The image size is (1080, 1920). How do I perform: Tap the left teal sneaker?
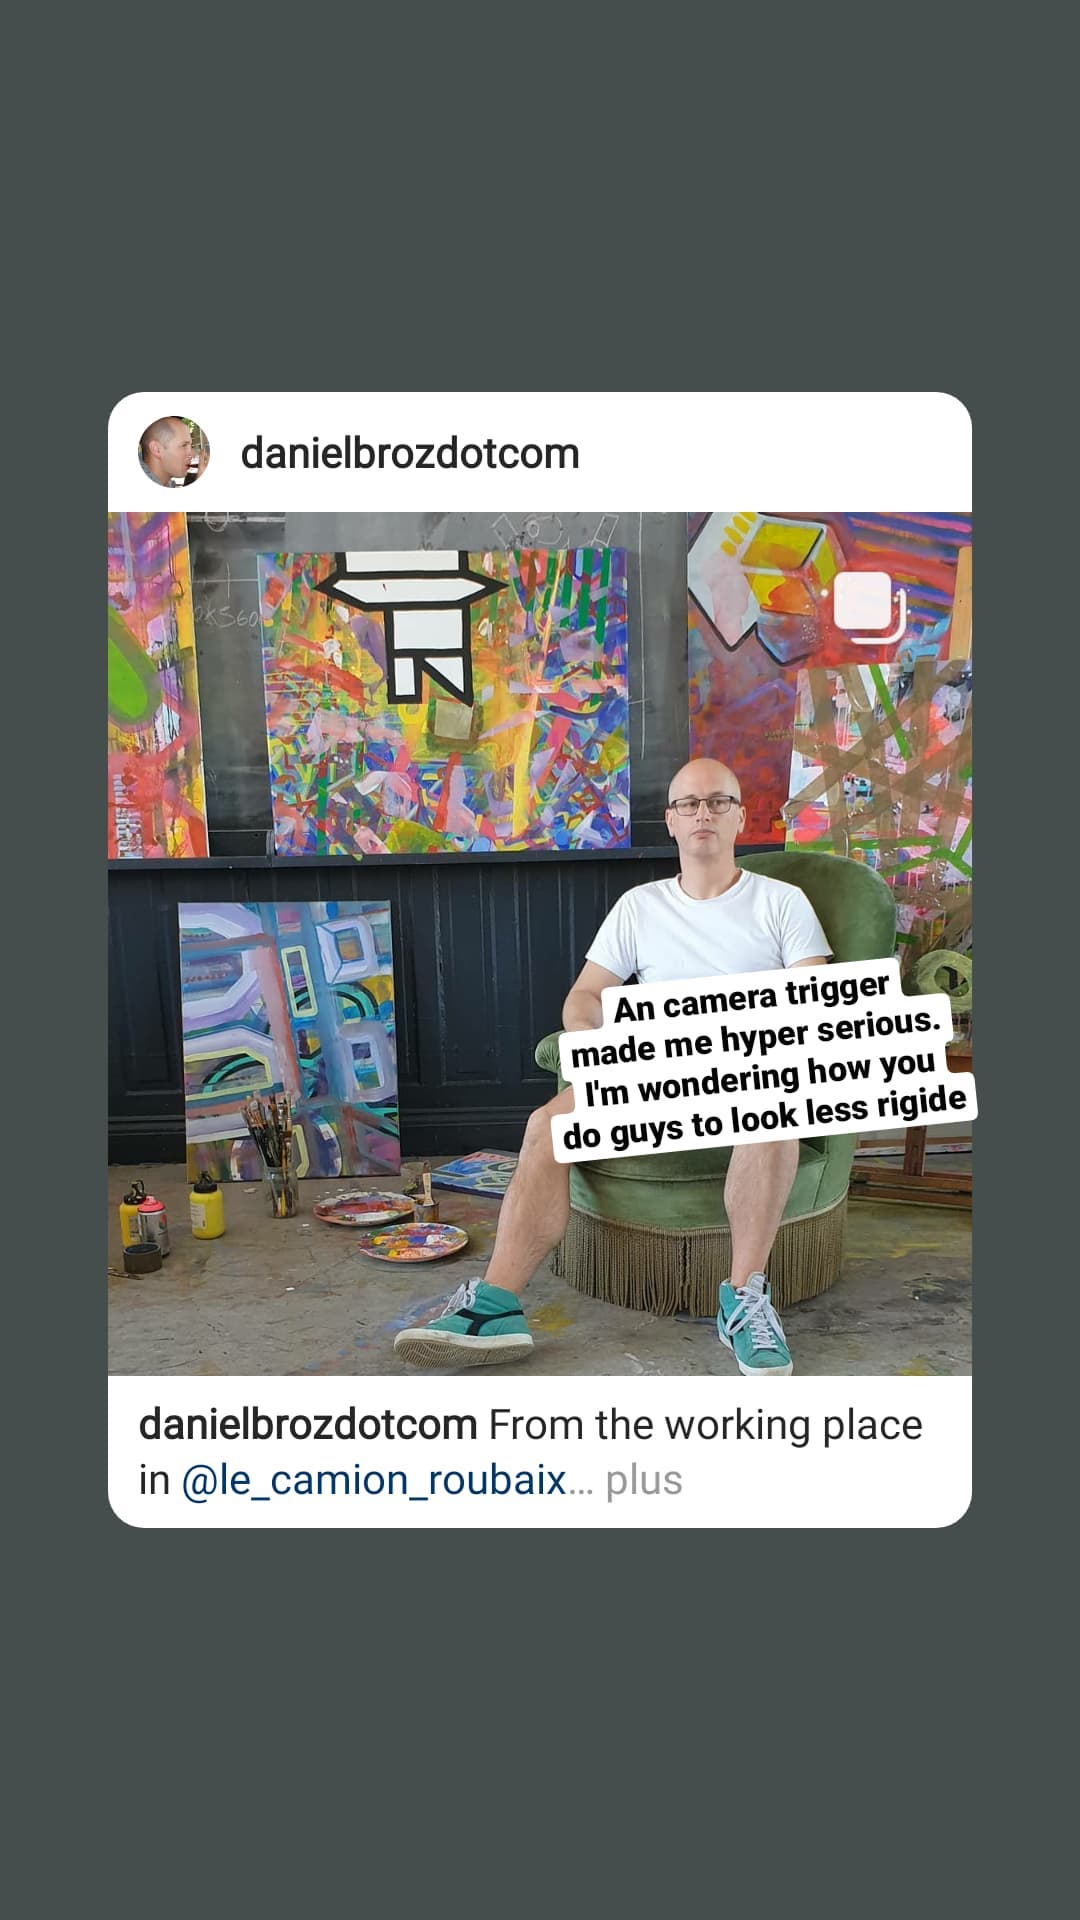pyautogui.click(x=463, y=1324)
